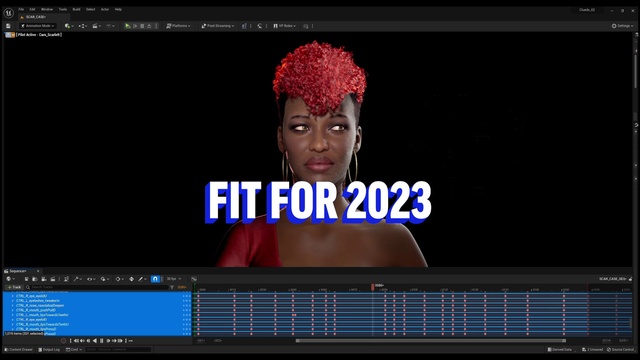Click the toolbar Stop simulation button
This screenshot has height=360, width=640.
[x=142, y=26]
